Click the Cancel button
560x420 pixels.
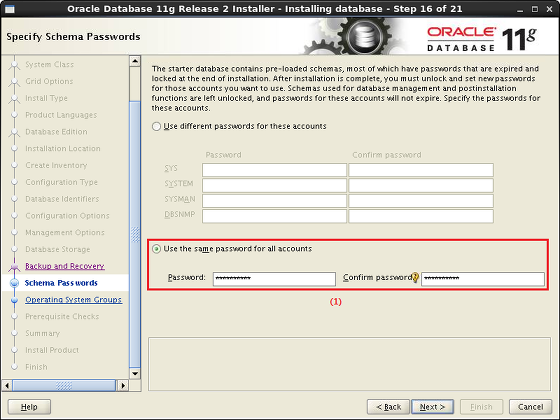pyautogui.click(x=530, y=407)
